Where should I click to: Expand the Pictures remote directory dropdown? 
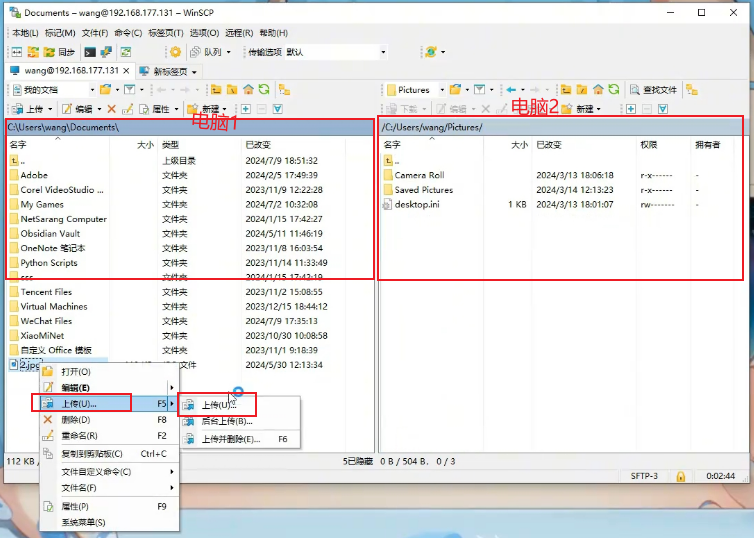[x=442, y=90]
